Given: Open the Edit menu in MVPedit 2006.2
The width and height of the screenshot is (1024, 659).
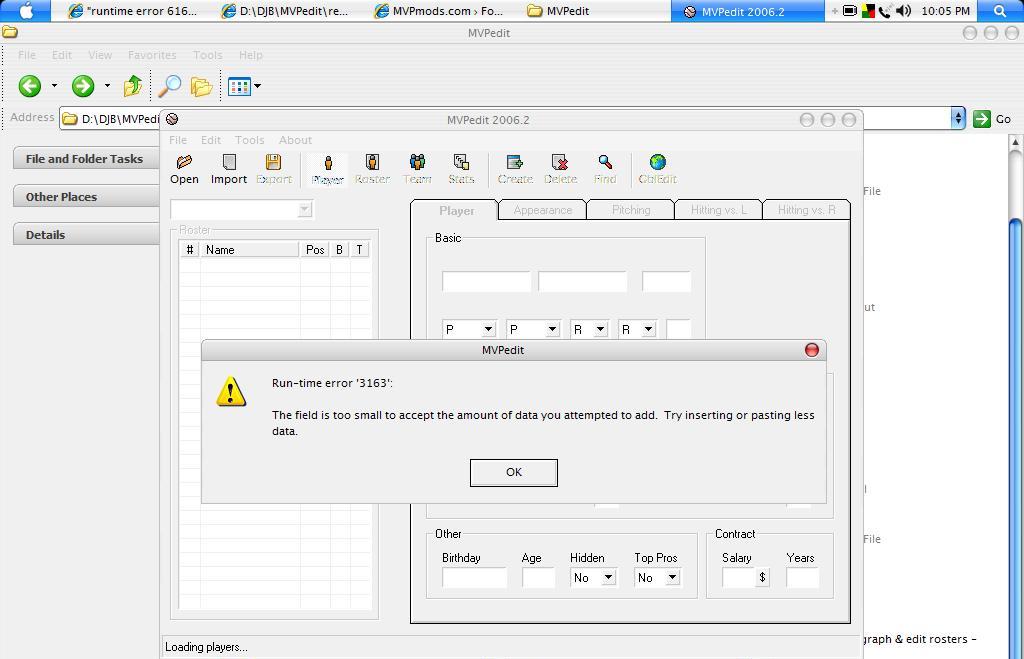Looking at the screenshot, I should click(x=211, y=140).
